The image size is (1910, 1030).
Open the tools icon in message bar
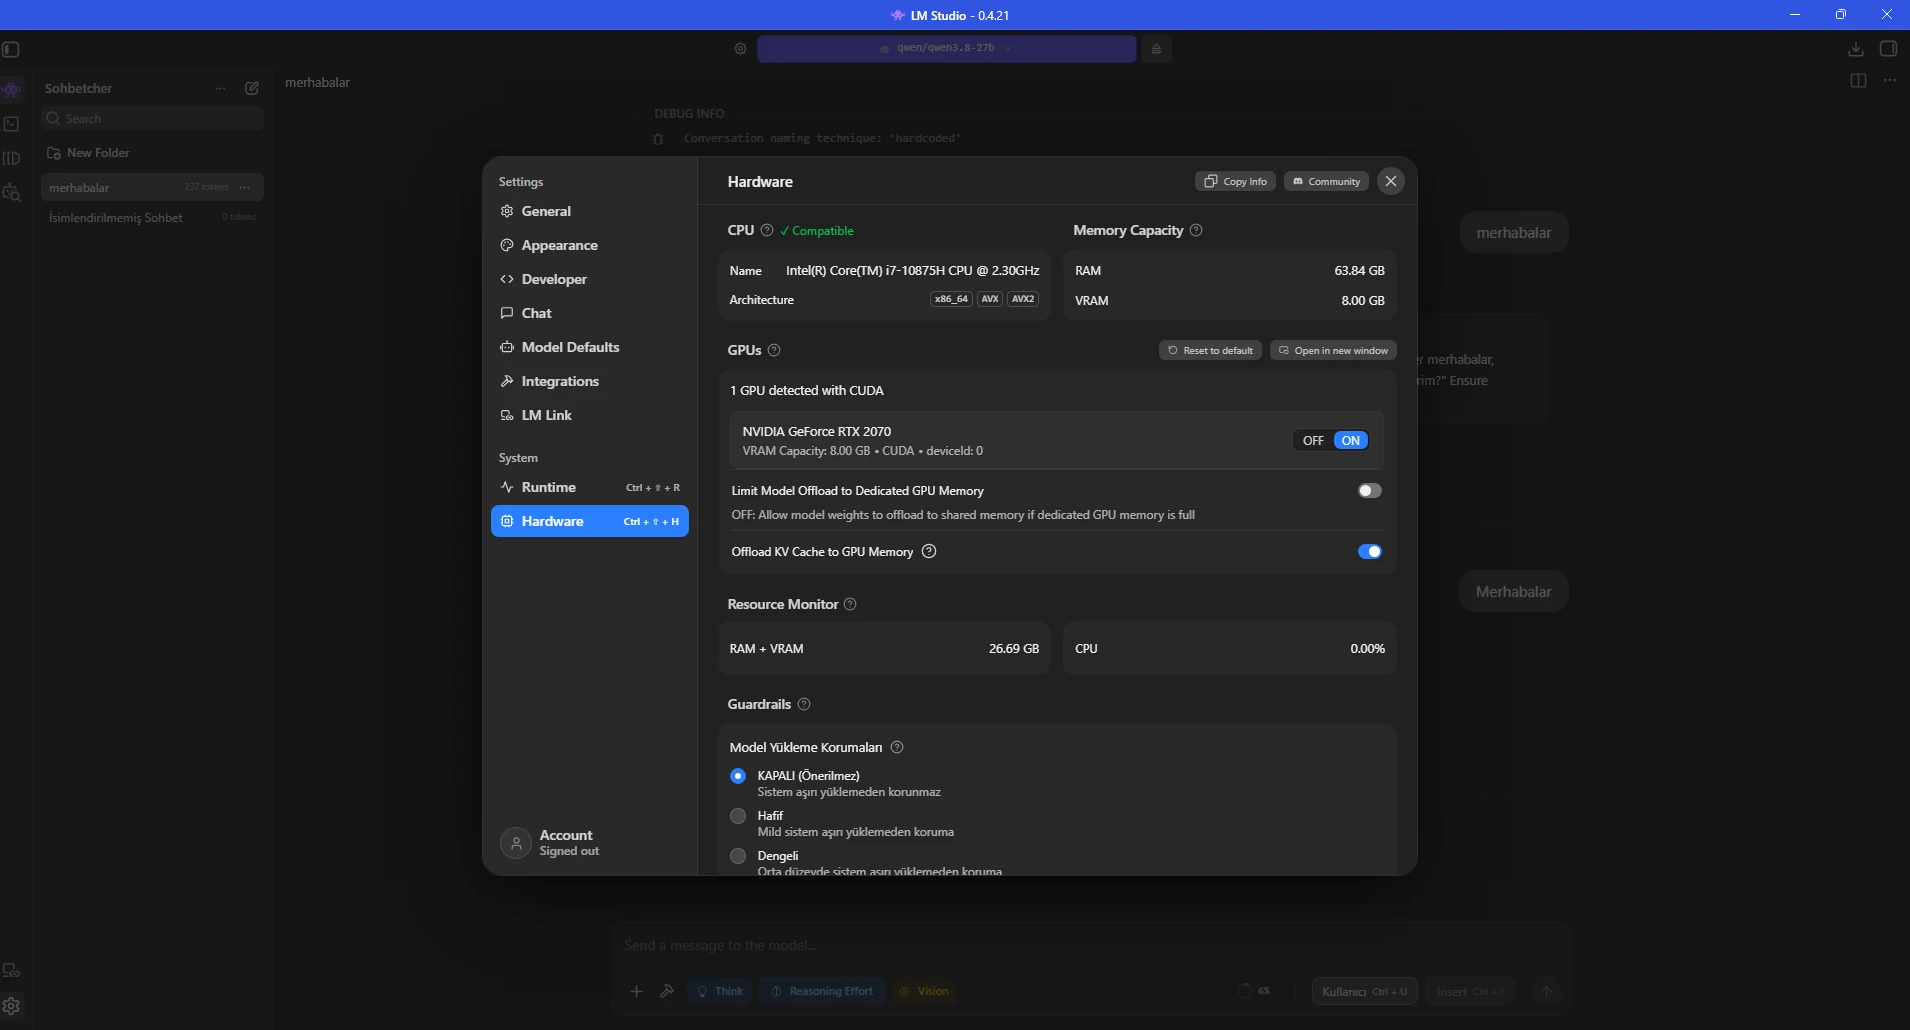tap(667, 991)
